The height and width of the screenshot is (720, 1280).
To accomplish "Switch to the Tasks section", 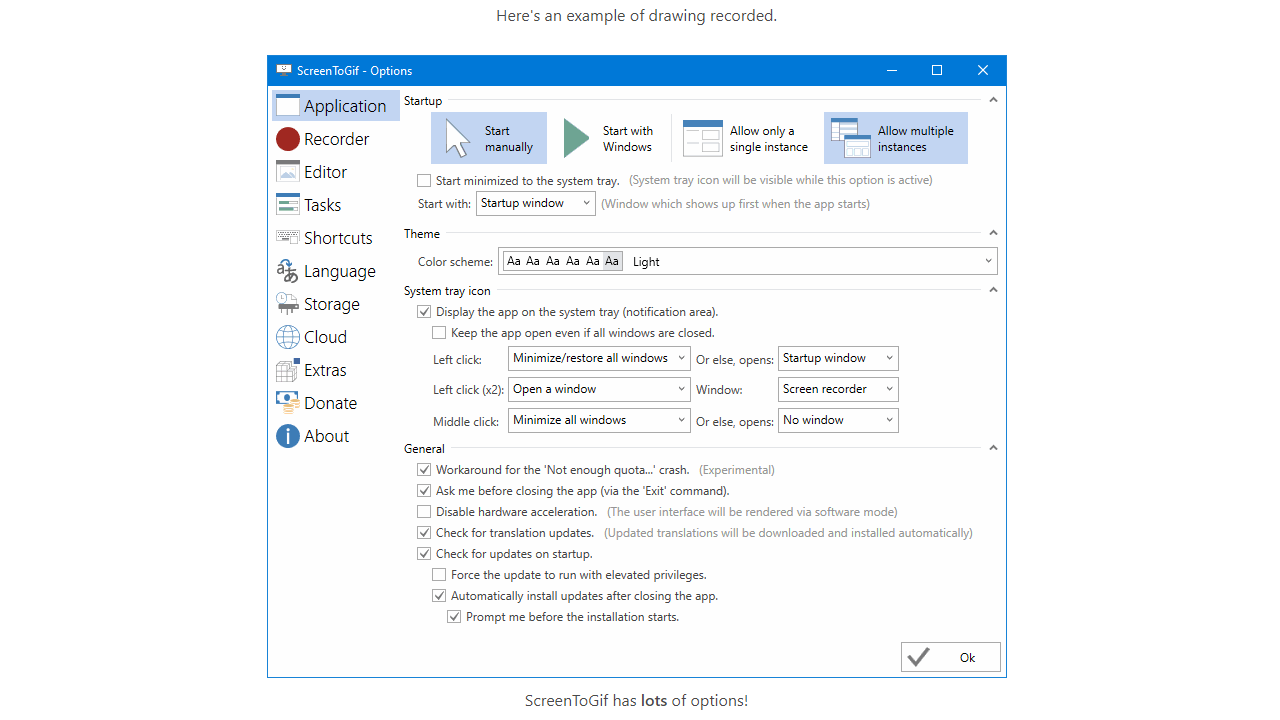I will pos(322,205).
